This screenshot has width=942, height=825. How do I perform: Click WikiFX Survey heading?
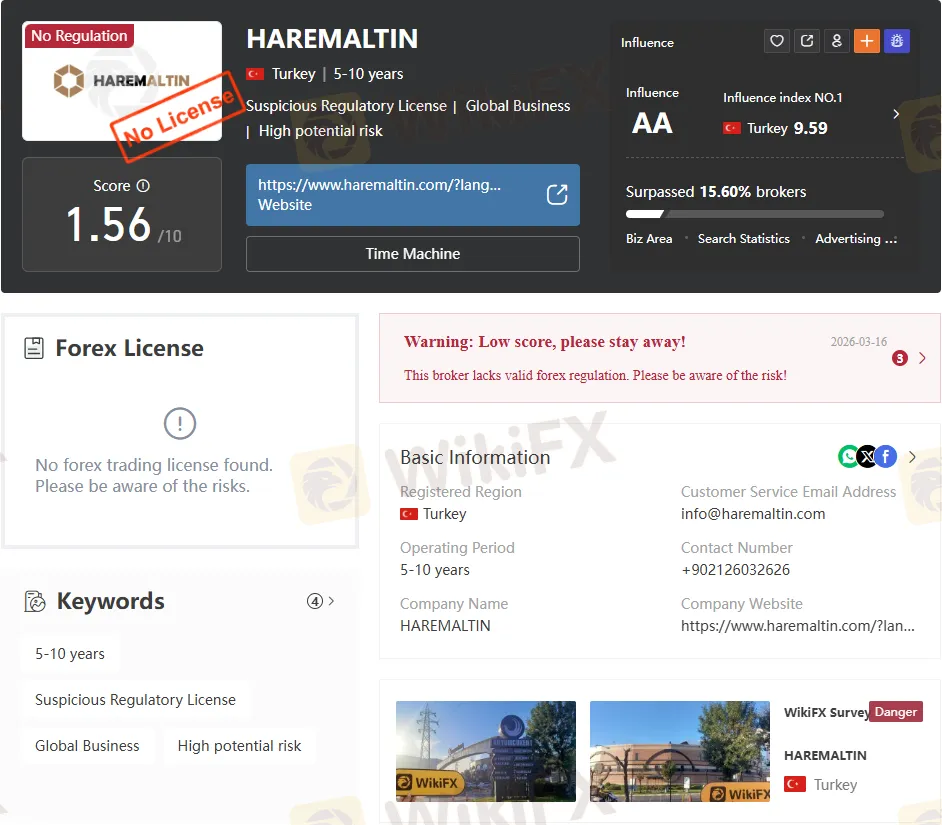tap(827, 712)
